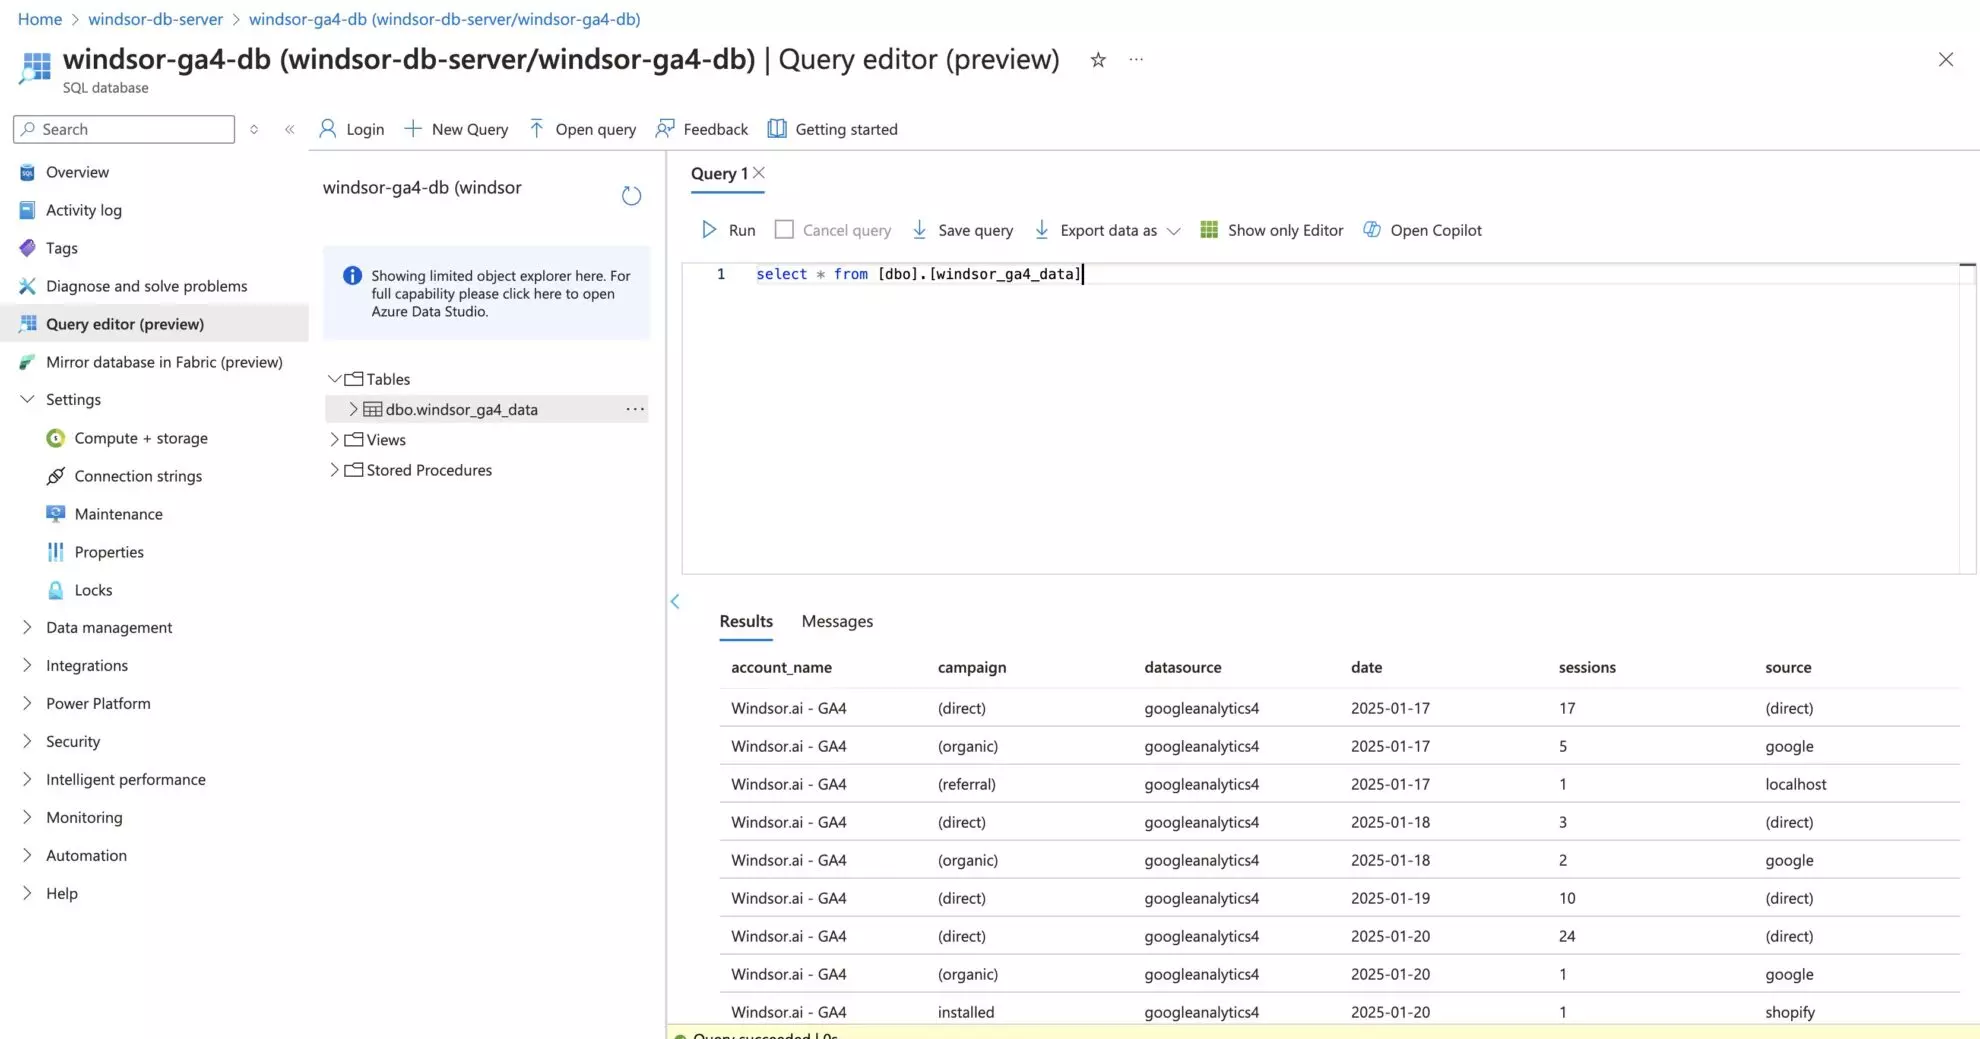
Task: Go to Home breadcrumb link
Action: (x=40, y=19)
